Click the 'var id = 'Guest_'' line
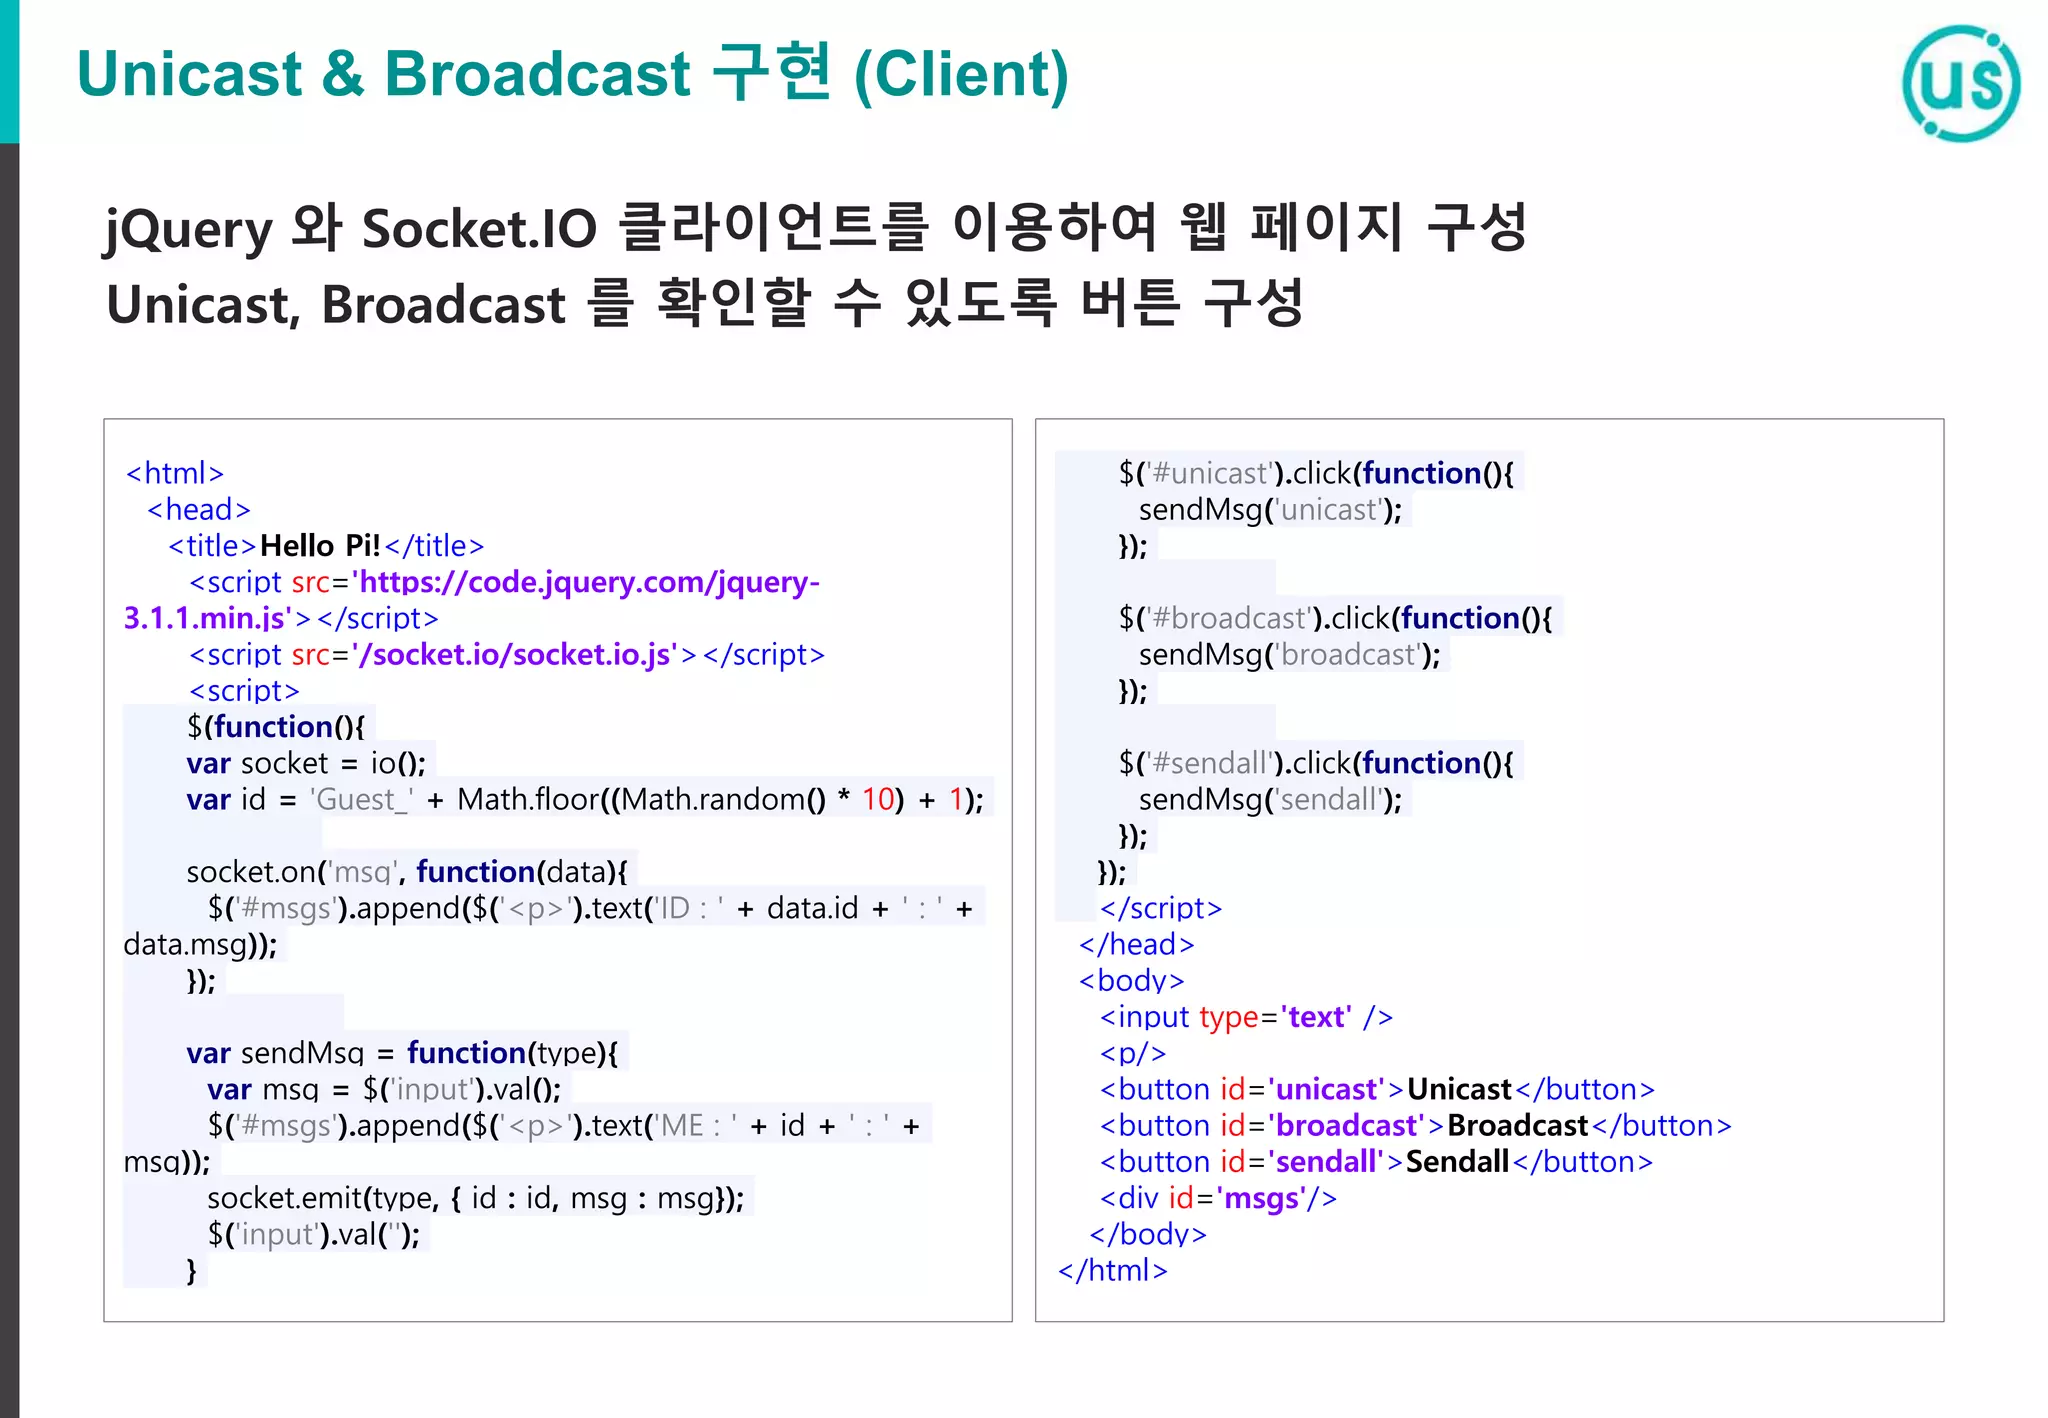Image resolution: width=2048 pixels, height=1418 pixels. (585, 799)
